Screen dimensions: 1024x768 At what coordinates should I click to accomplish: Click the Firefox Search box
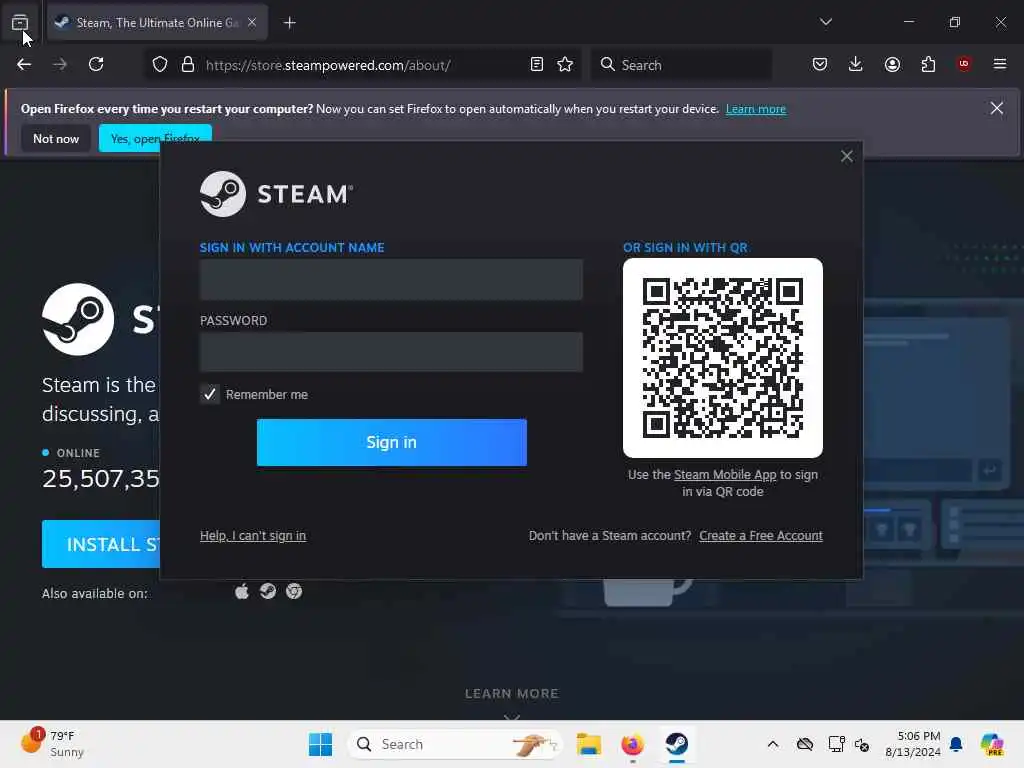coord(682,65)
